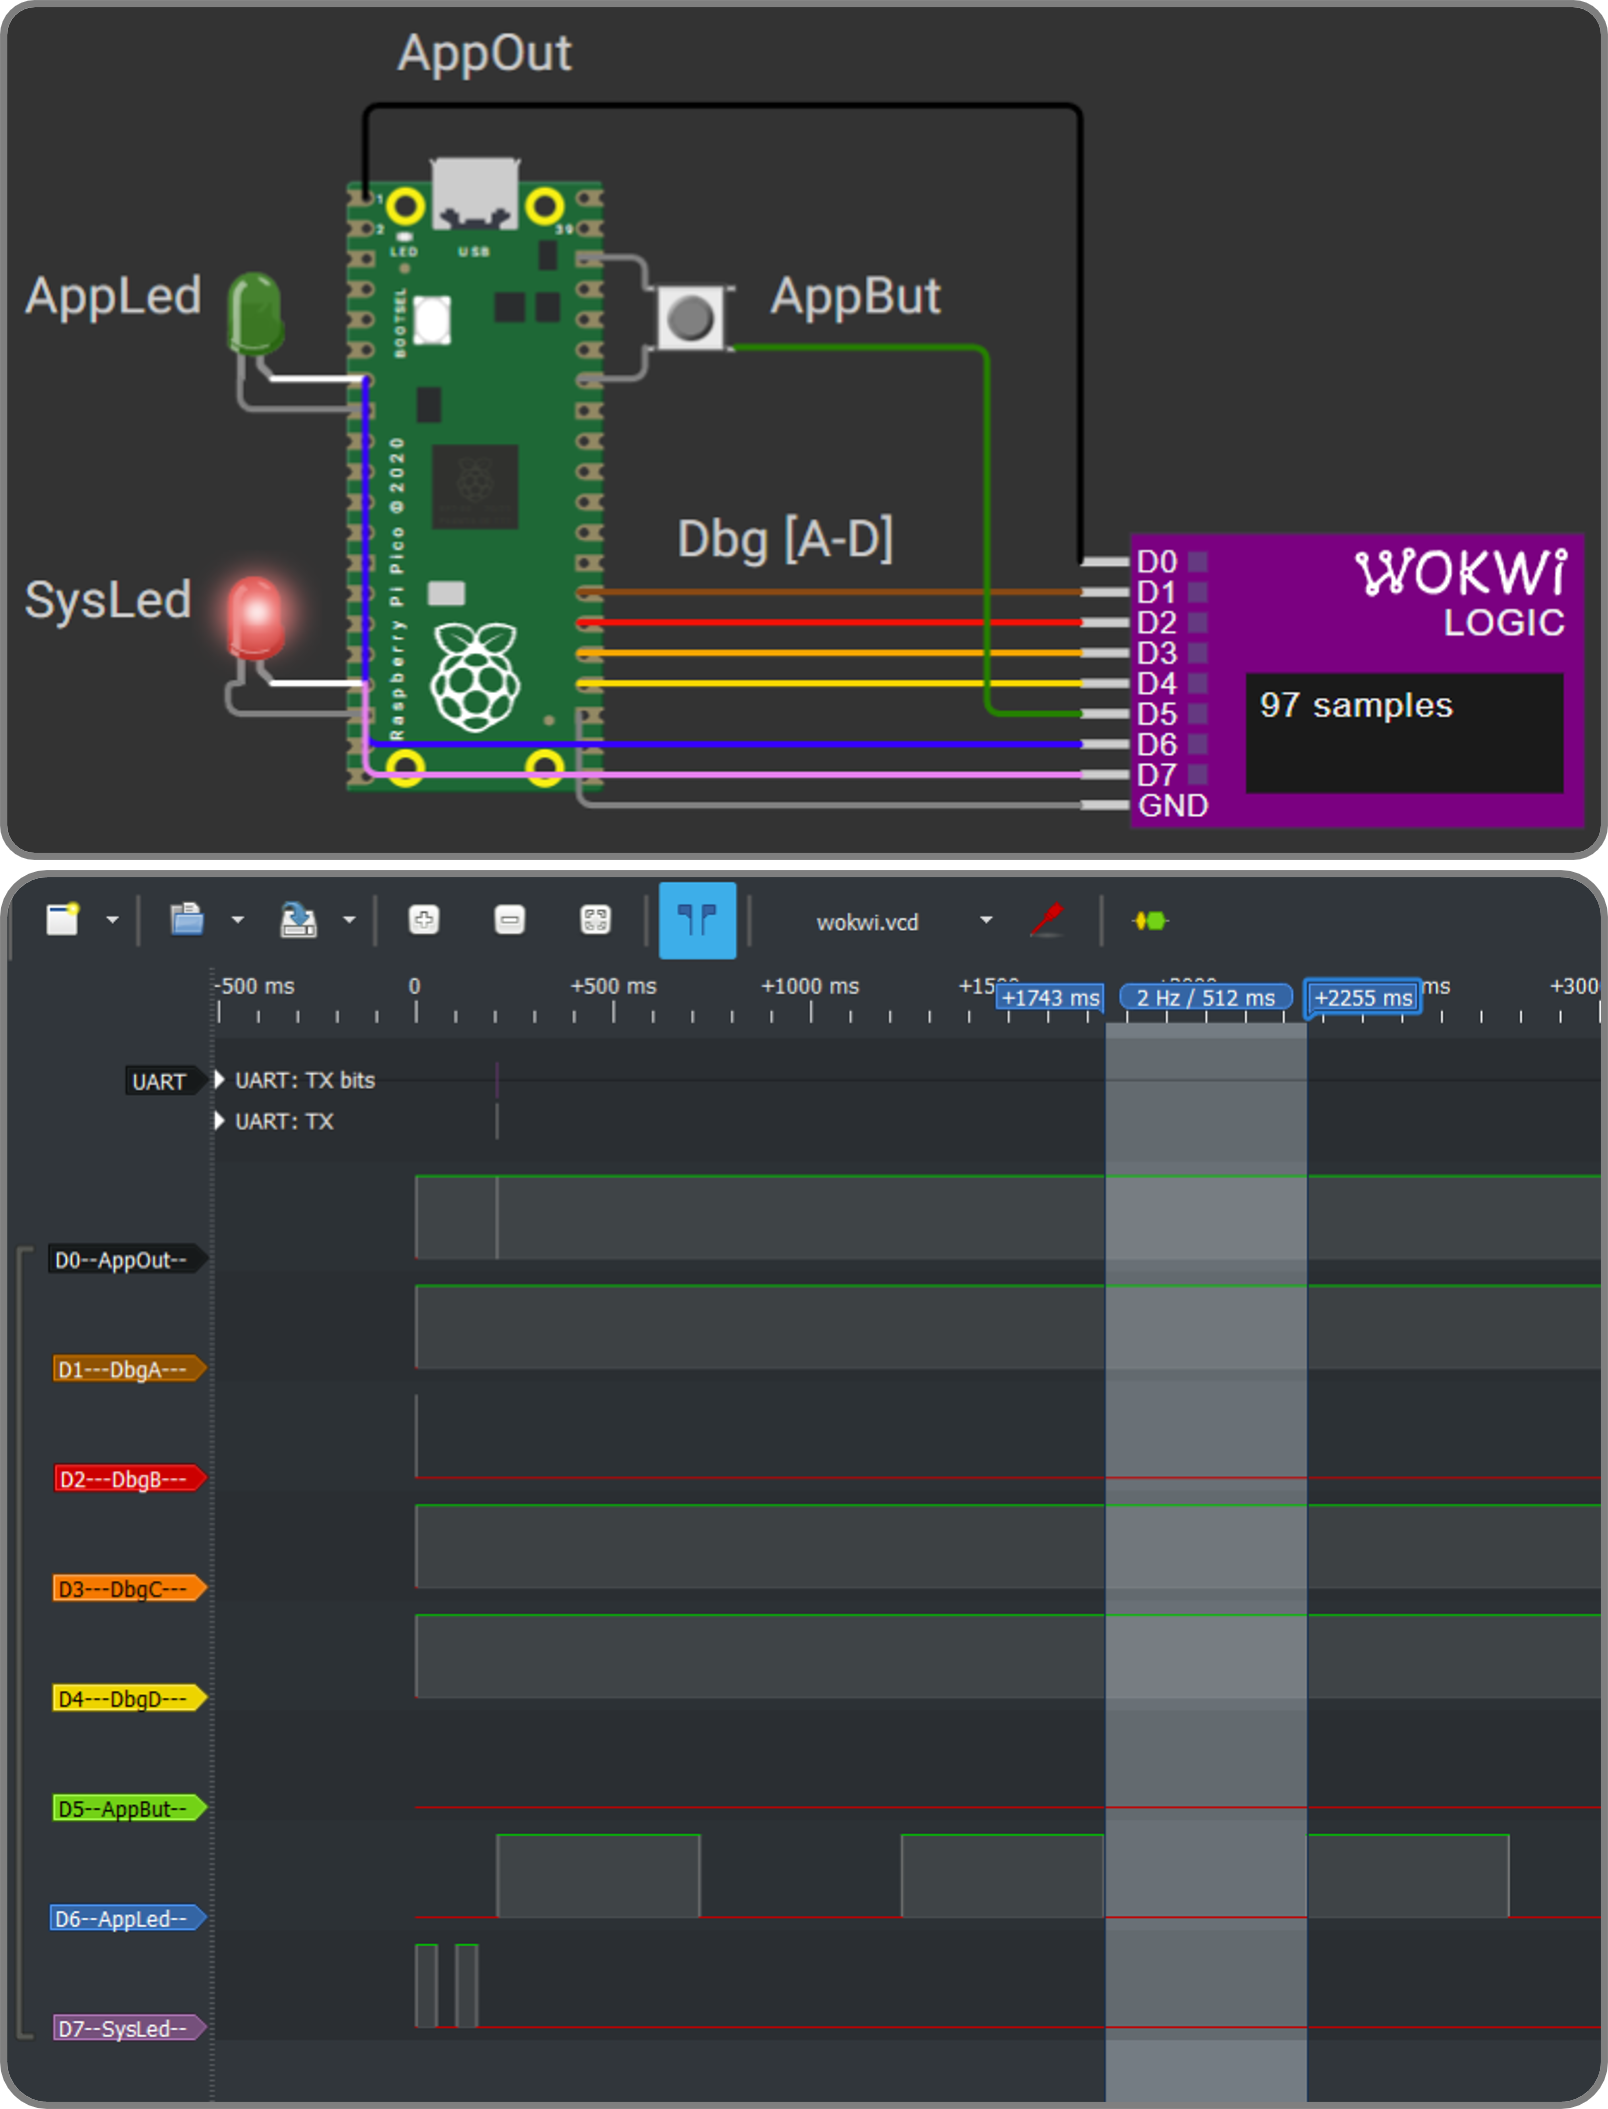Open the dropdown arrow beside open file

(238, 920)
